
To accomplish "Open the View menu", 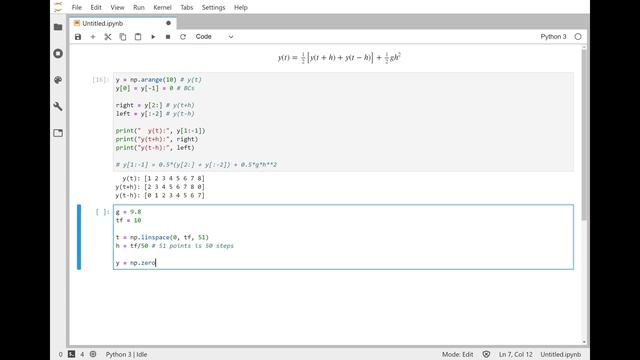I will (117, 7).
